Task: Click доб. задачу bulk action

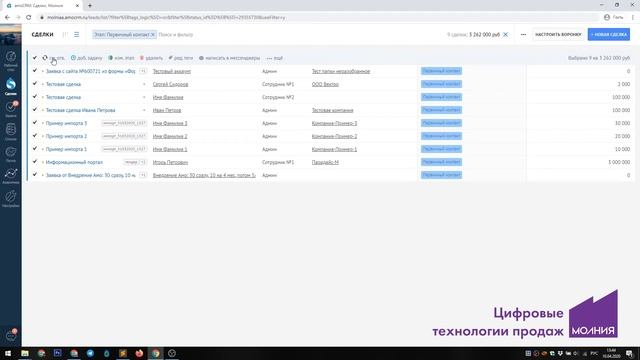Action: coord(87,58)
